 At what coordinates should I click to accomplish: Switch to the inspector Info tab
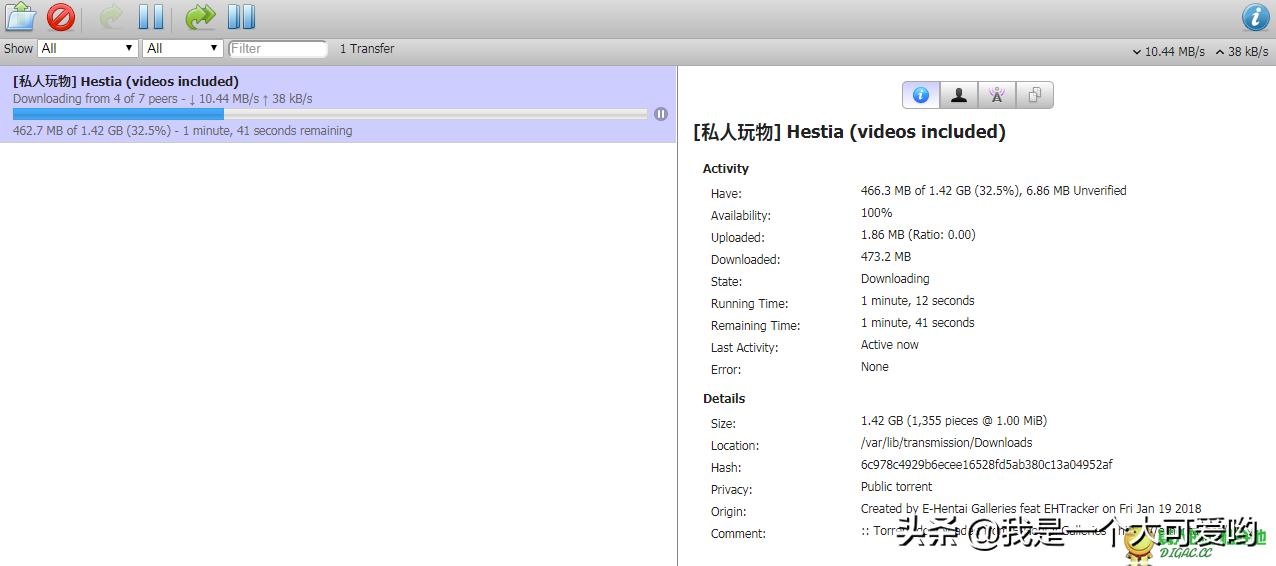click(x=921, y=95)
